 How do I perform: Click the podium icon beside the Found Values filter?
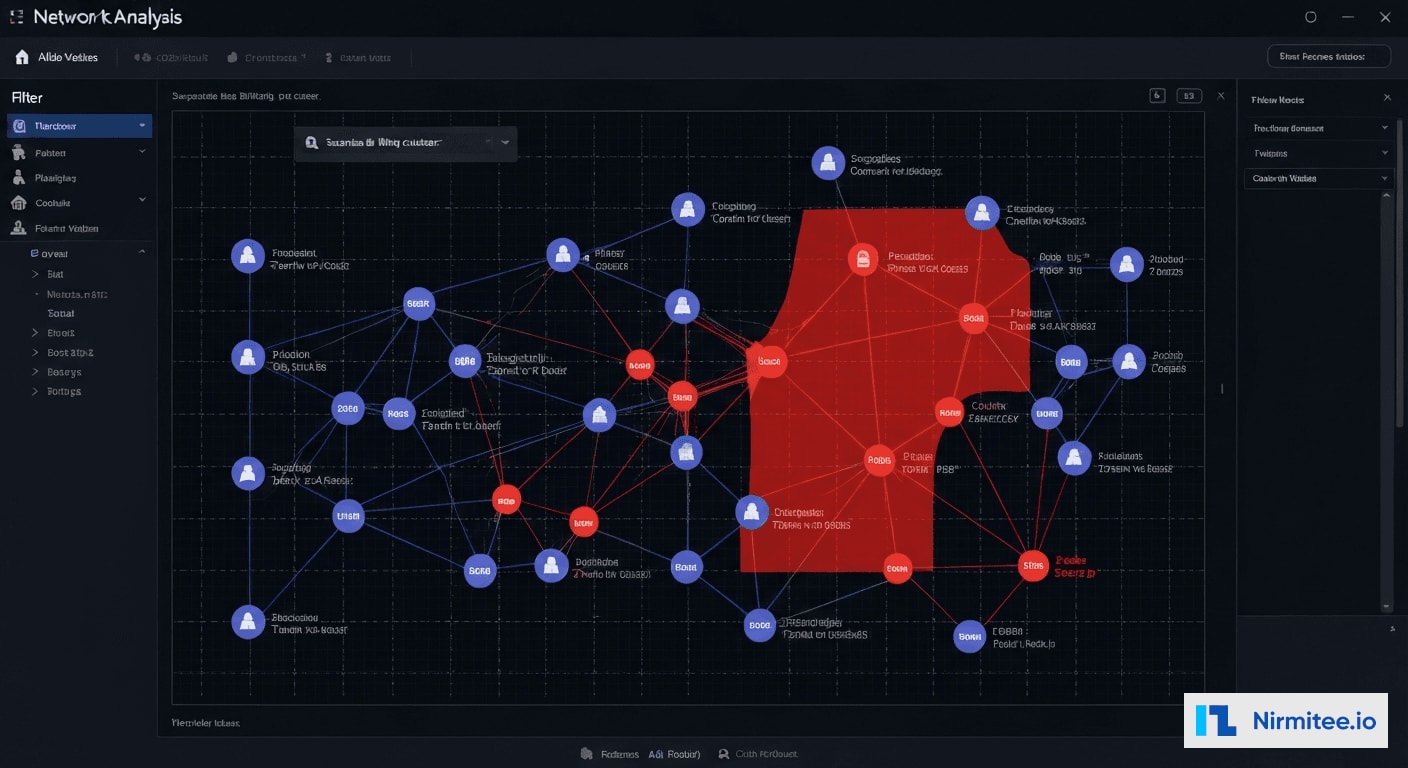tap(18, 227)
